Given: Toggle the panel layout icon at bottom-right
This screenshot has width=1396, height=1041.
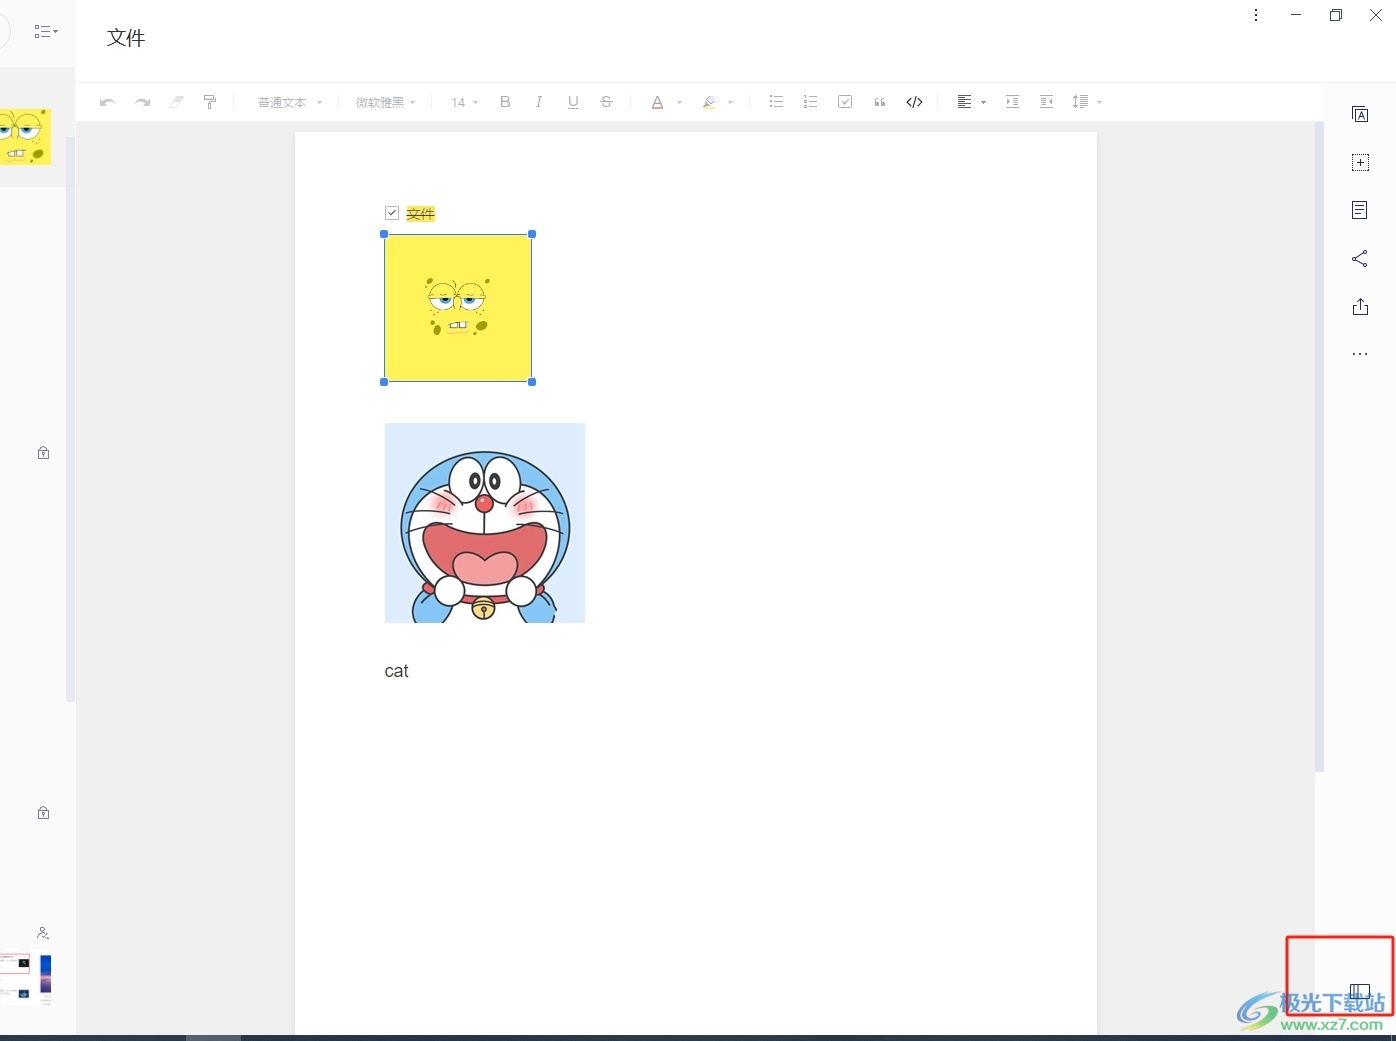Looking at the screenshot, I should tap(1359, 992).
